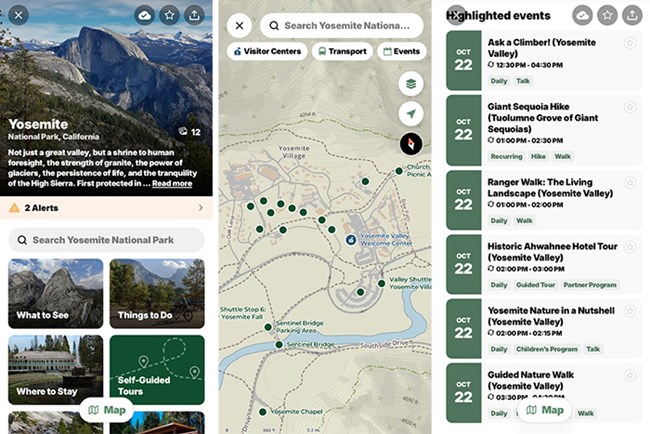
Task: Favorite Yosemite with the star icon on photo
Action: coord(169,15)
